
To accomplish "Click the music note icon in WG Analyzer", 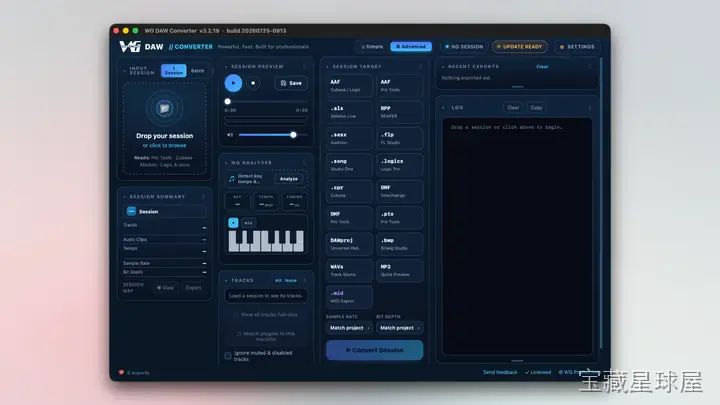I will (x=232, y=179).
